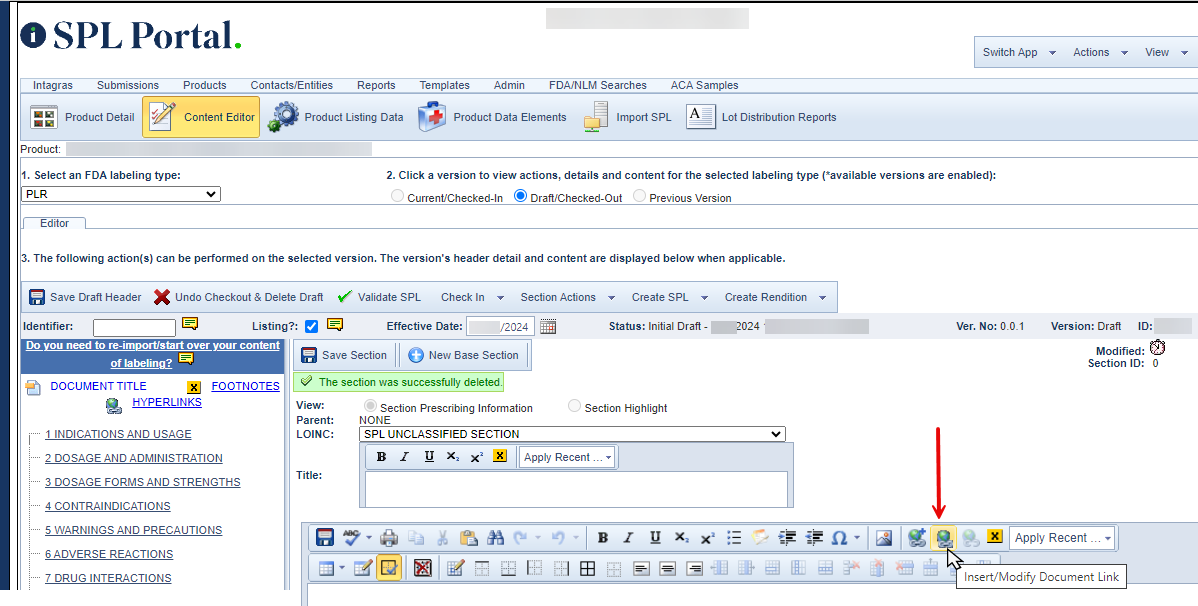This screenshot has width=1198, height=606.
Task: Select 1 INDICATIONS AND USAGE section
Action: click(118, 434)
